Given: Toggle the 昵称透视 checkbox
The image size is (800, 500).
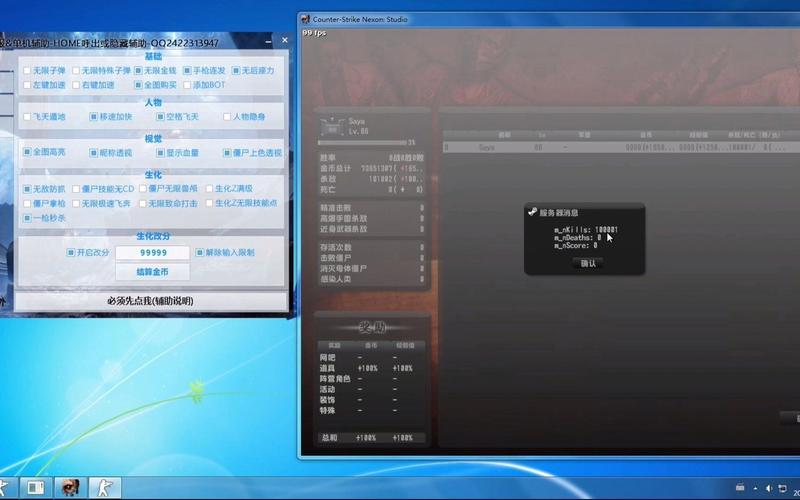Looking at the screenshot, I should [x=93, y=153].
